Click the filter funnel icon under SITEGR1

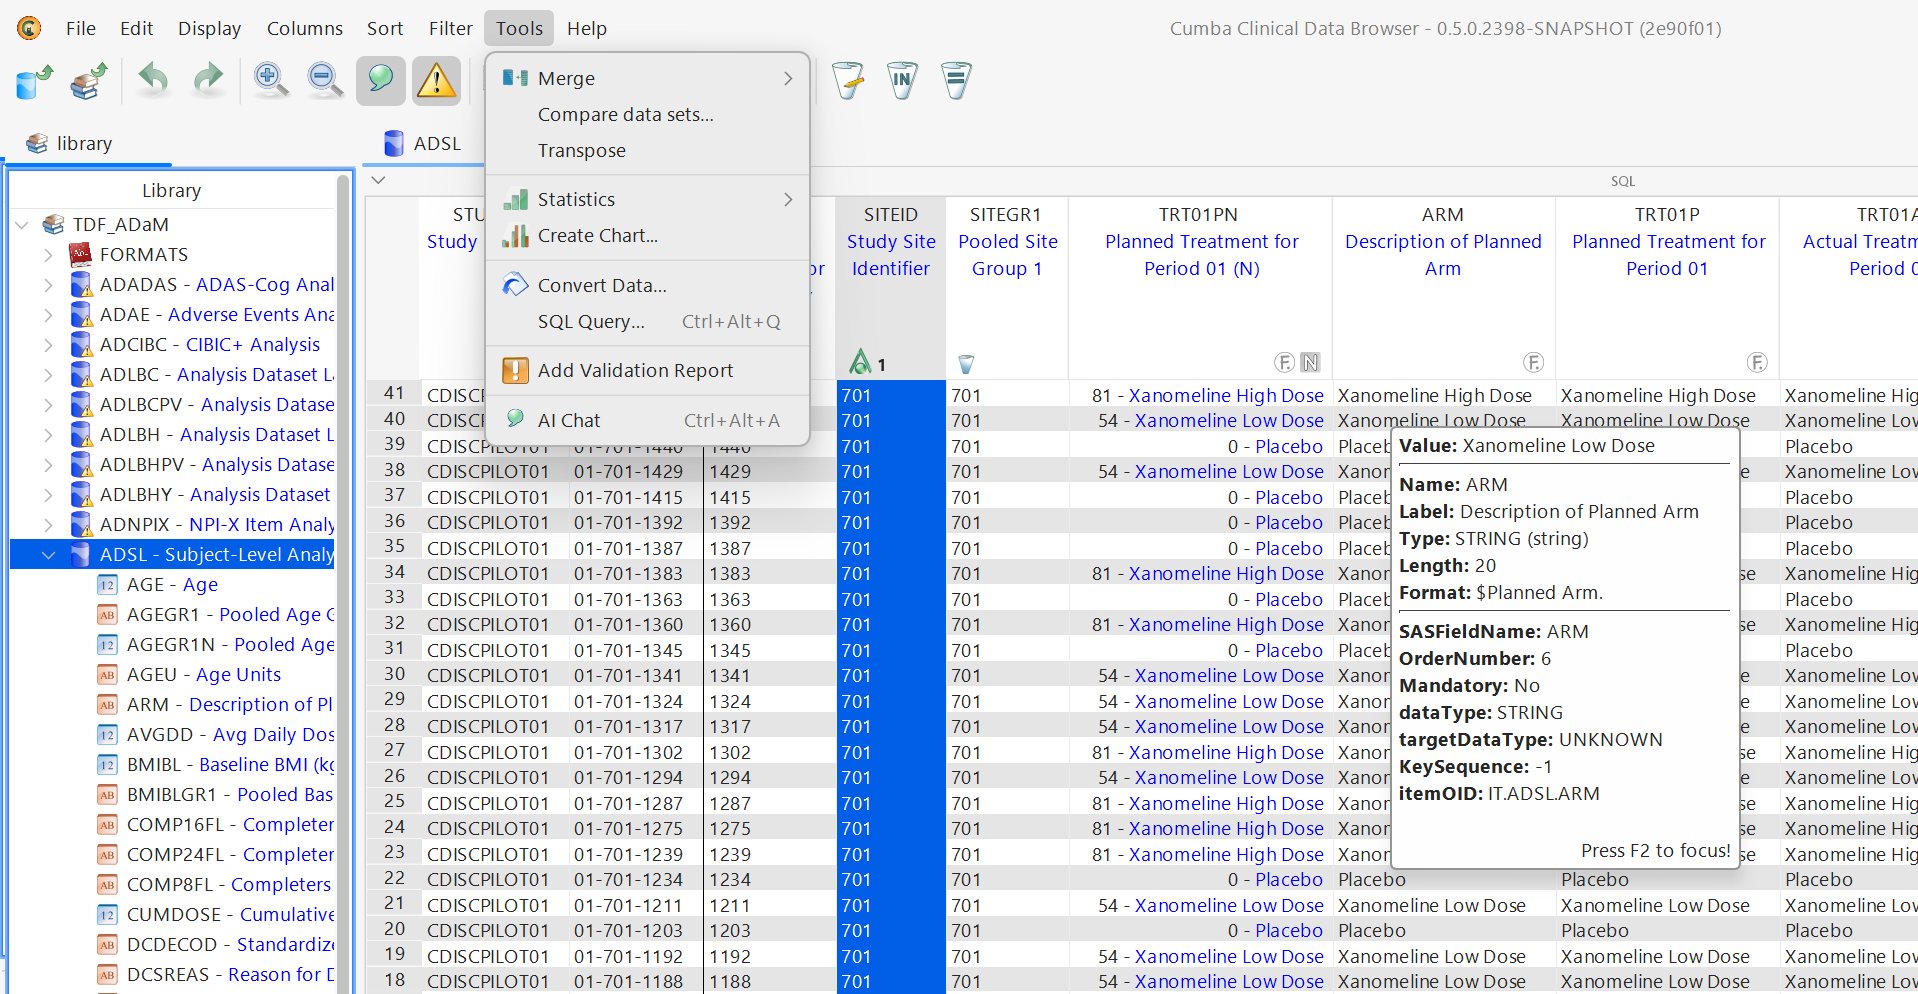[966, 364]
